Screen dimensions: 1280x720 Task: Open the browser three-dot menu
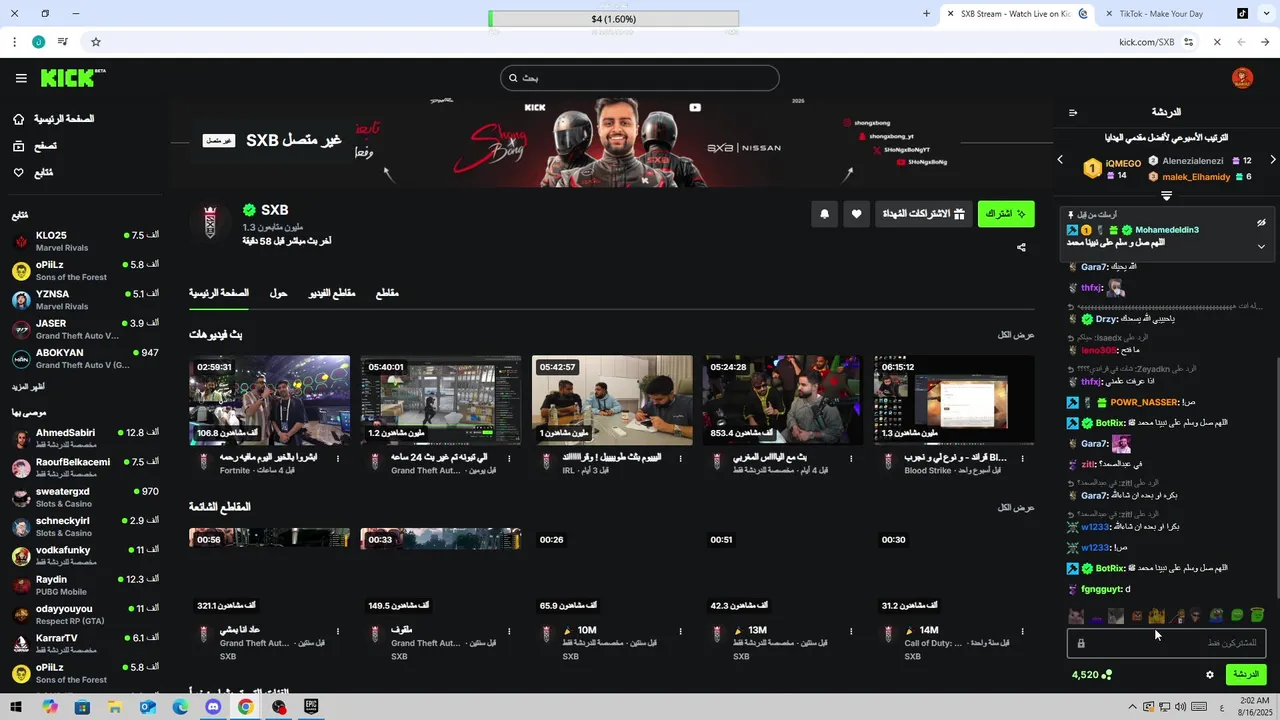point(14,42)
